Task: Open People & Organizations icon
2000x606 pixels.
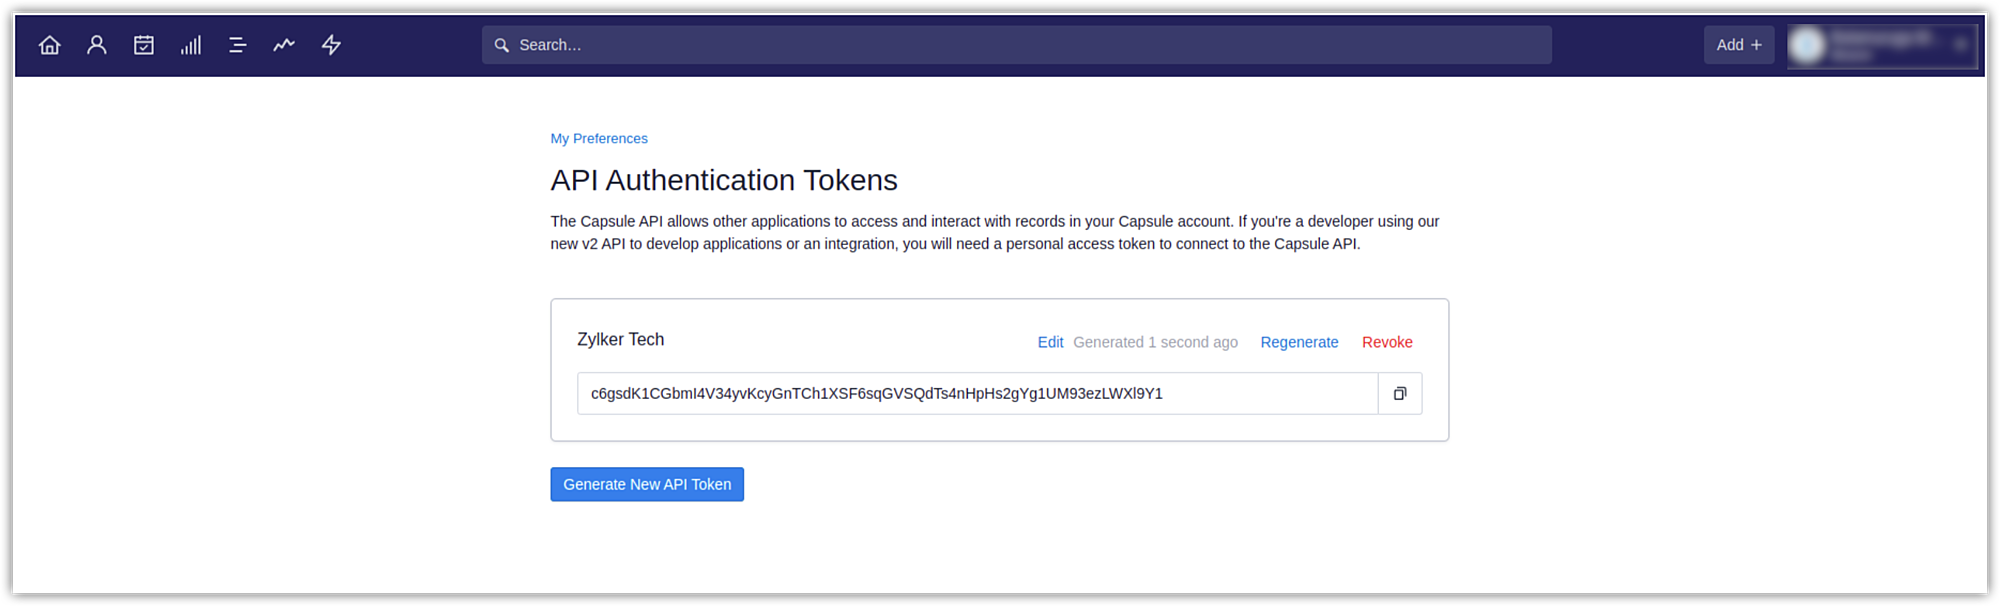Action: (x=96, y=45)
